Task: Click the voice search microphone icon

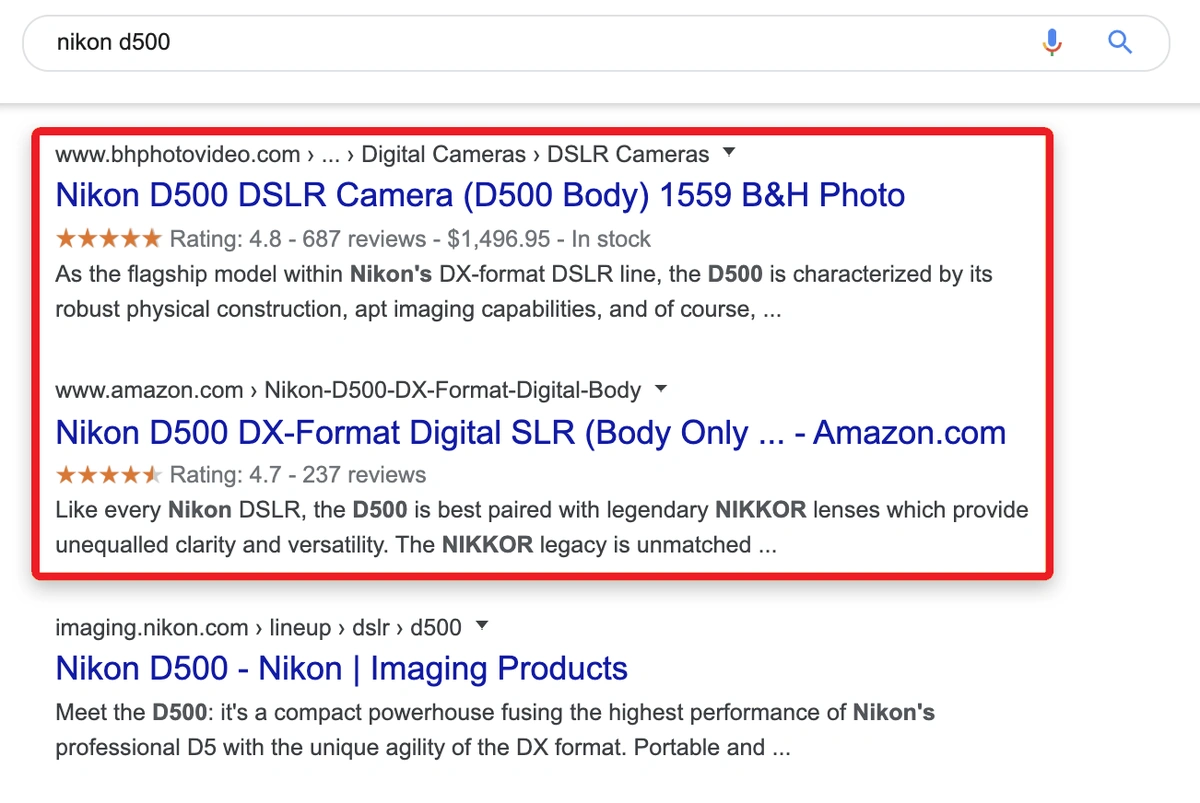Action: point(1051,42)
